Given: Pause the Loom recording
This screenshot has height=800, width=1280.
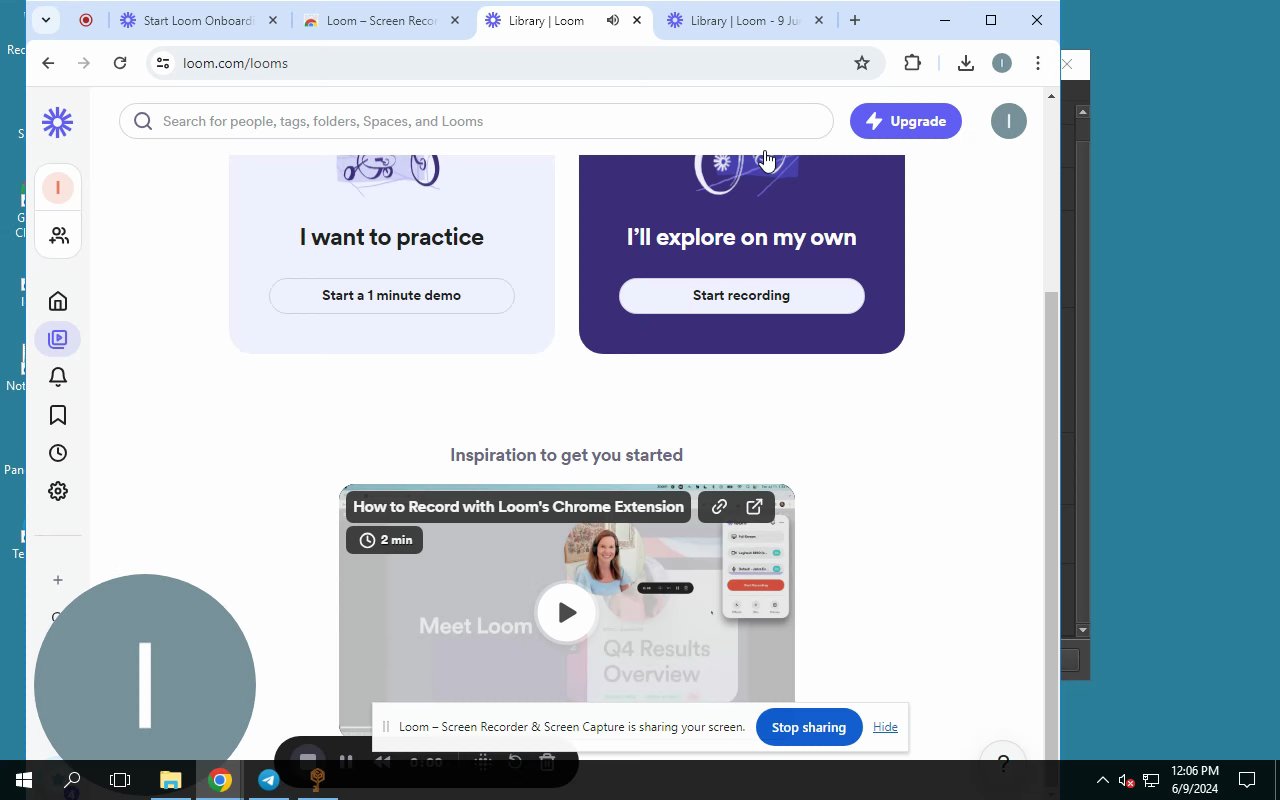Looking at the screenshot, I should (x=346, y=762).
